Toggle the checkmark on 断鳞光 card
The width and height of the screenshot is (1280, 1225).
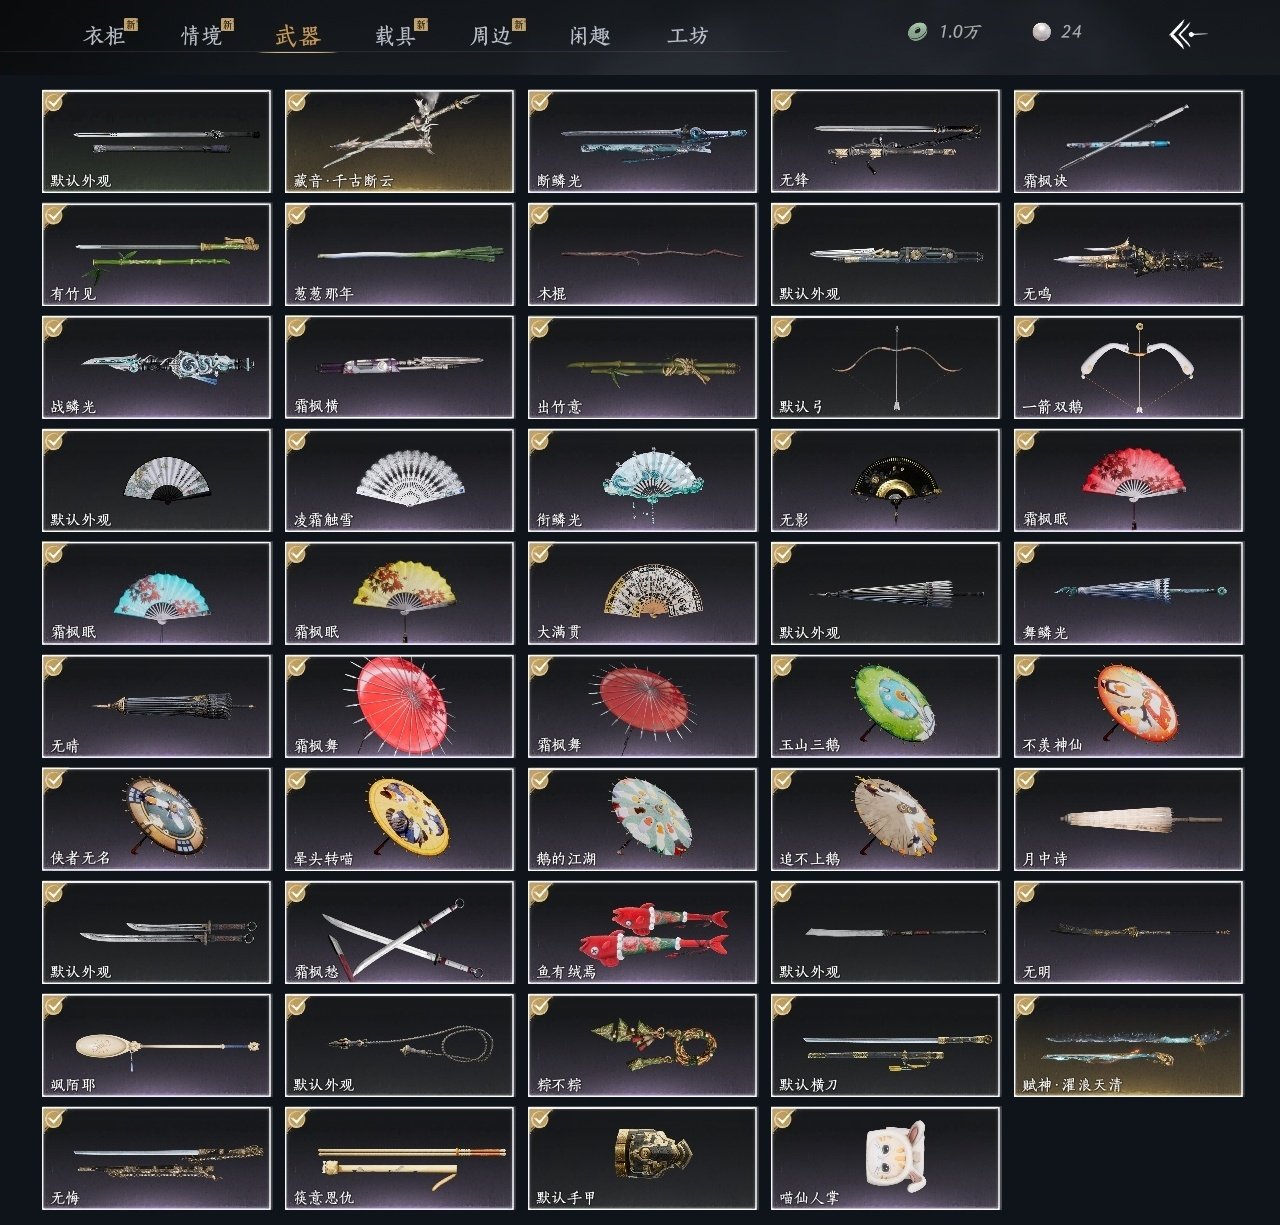(x=540, y=102)
